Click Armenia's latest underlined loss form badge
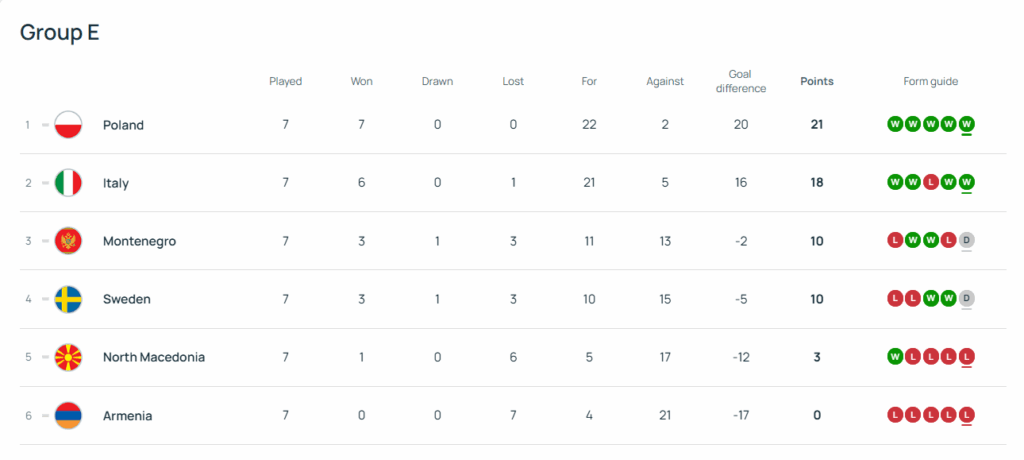 [x=966, y=415]
